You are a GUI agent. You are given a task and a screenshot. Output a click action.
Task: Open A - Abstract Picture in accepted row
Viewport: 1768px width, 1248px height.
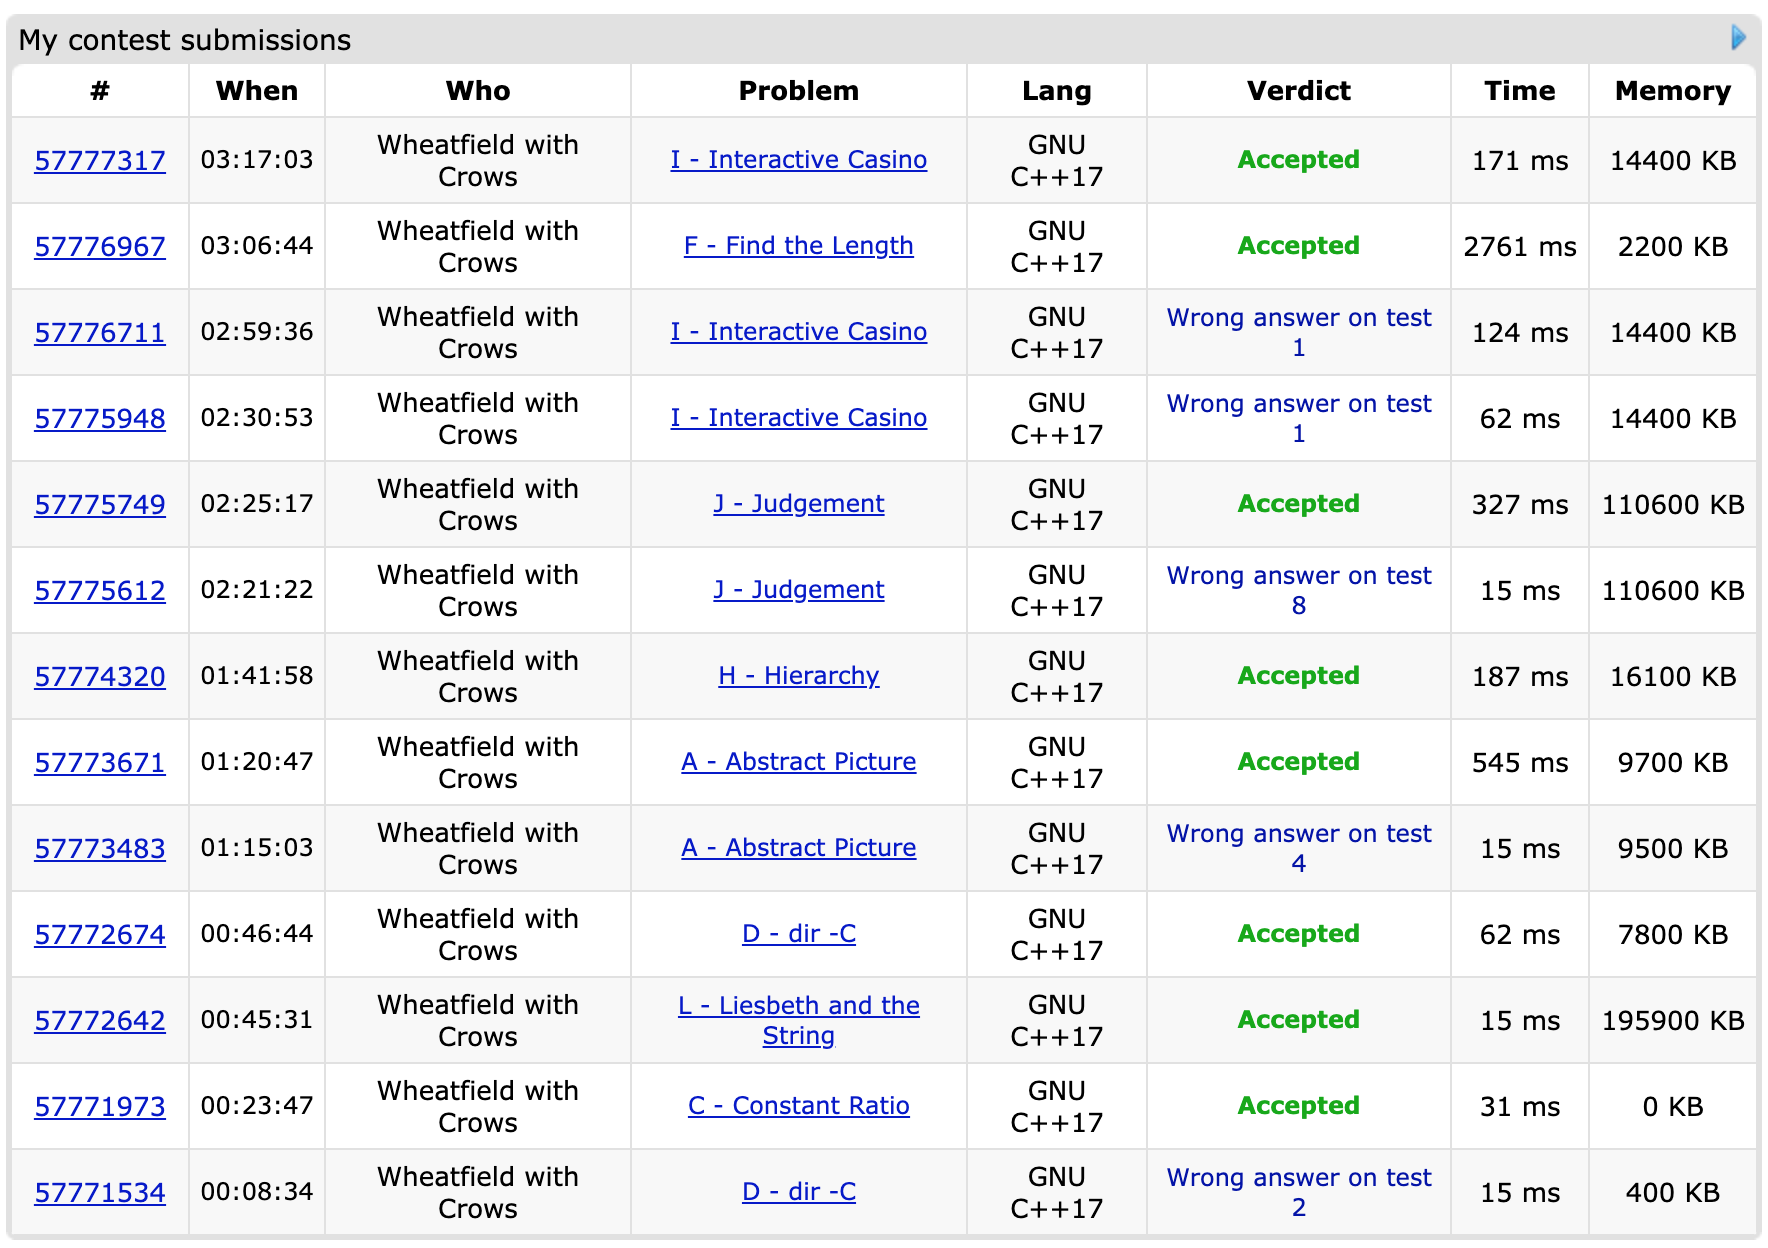(798, 762)
